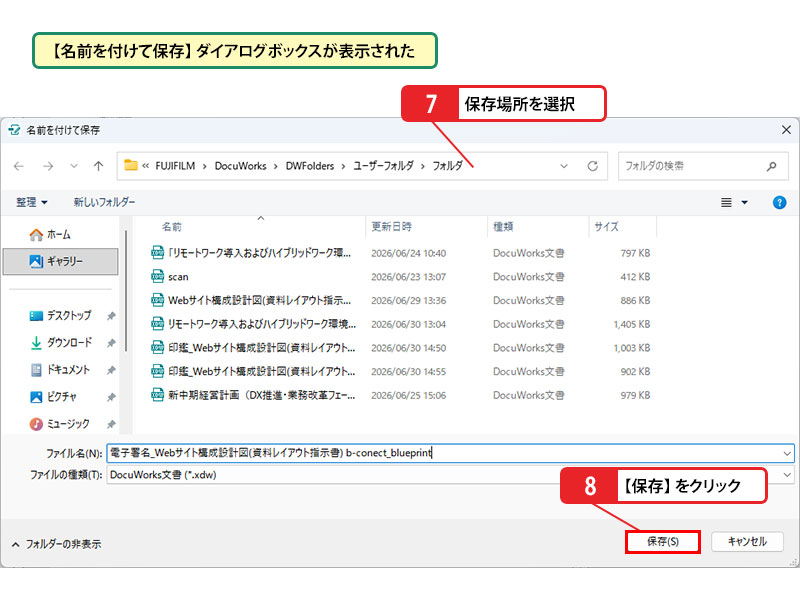Screen dimensions: 800x600
Task: Open デスクトップ in navigation pane
Action: (60, 316)
